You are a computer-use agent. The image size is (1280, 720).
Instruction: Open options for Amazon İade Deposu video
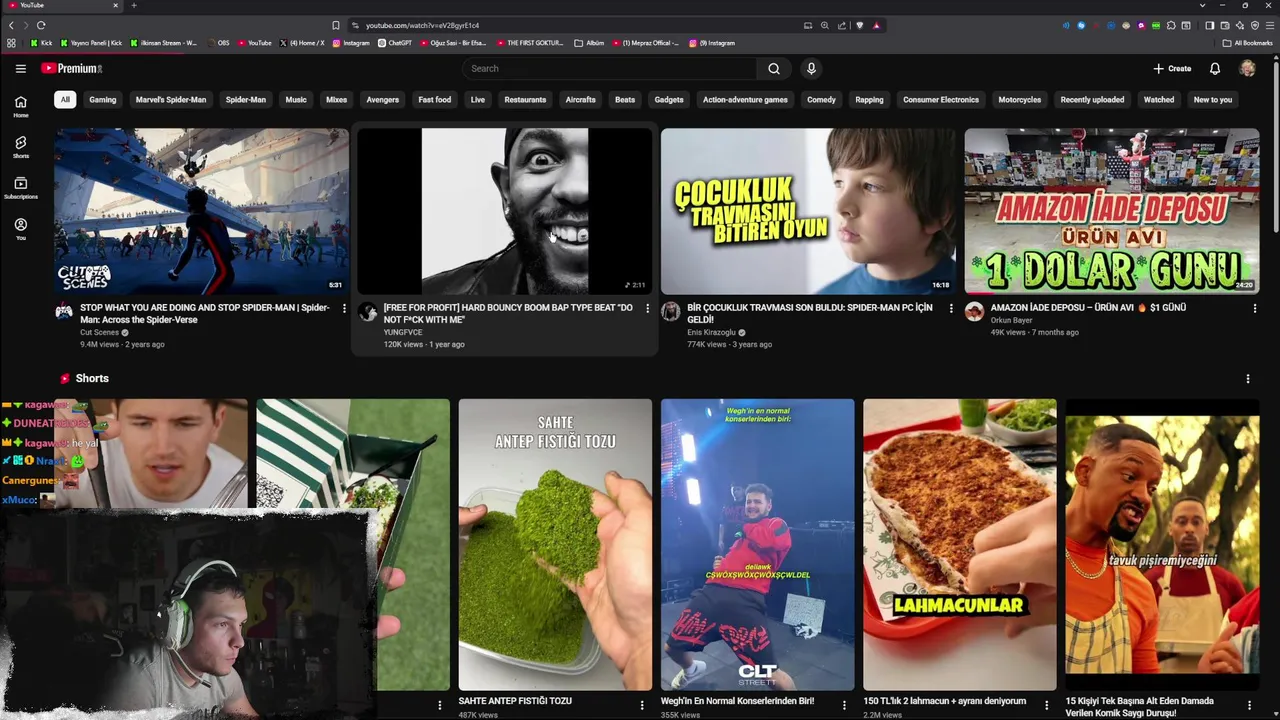1254,308
